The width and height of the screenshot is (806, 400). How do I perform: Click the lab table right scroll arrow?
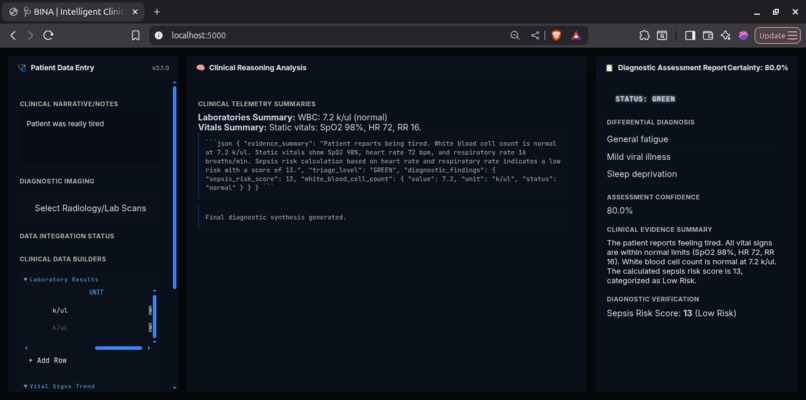point(149,348)
